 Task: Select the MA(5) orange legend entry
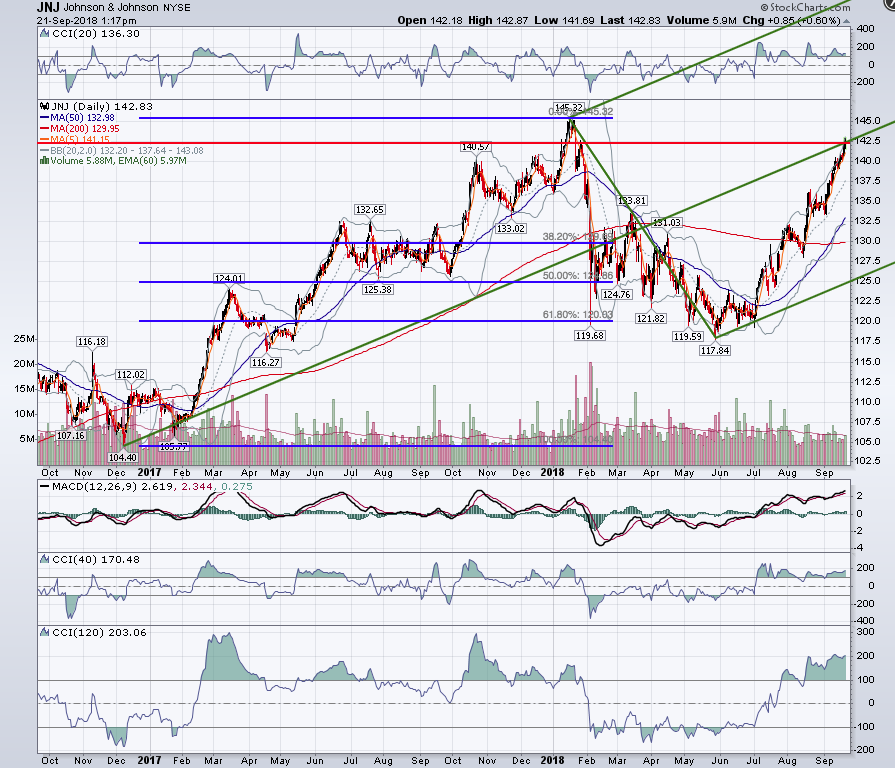pos(75,140)
